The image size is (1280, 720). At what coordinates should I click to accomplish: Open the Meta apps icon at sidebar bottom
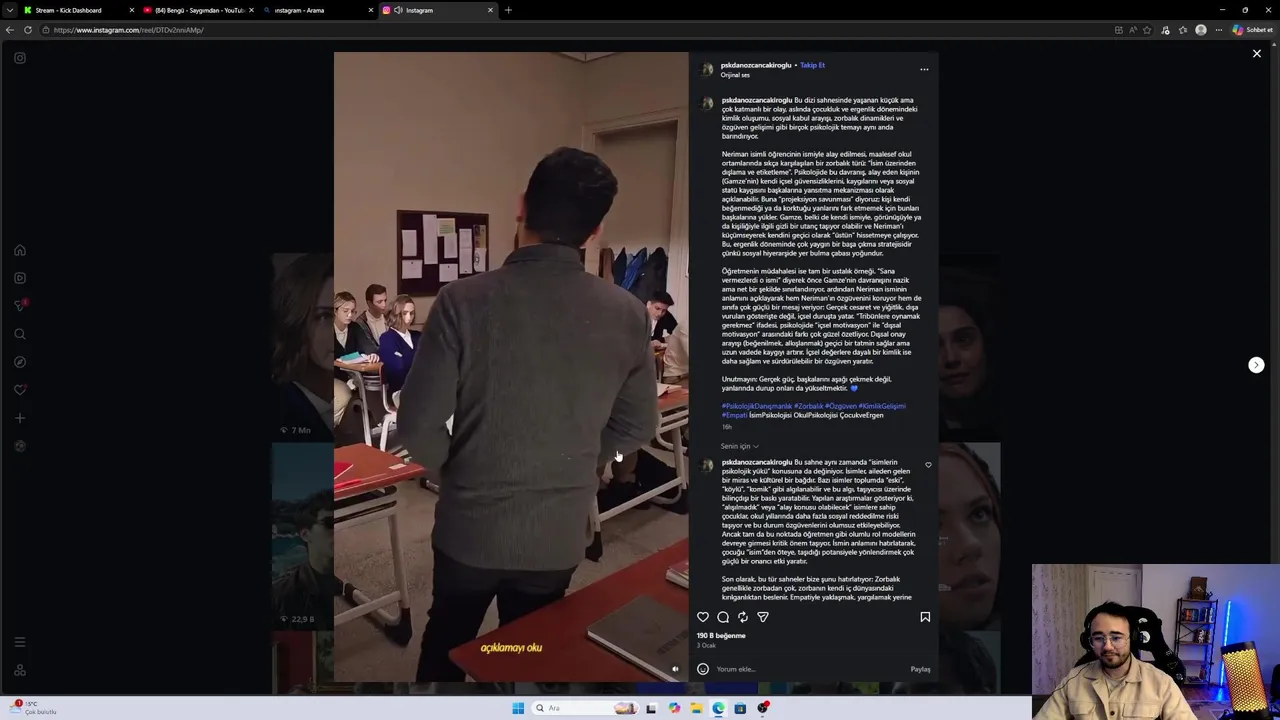click(x=20, y=670)
